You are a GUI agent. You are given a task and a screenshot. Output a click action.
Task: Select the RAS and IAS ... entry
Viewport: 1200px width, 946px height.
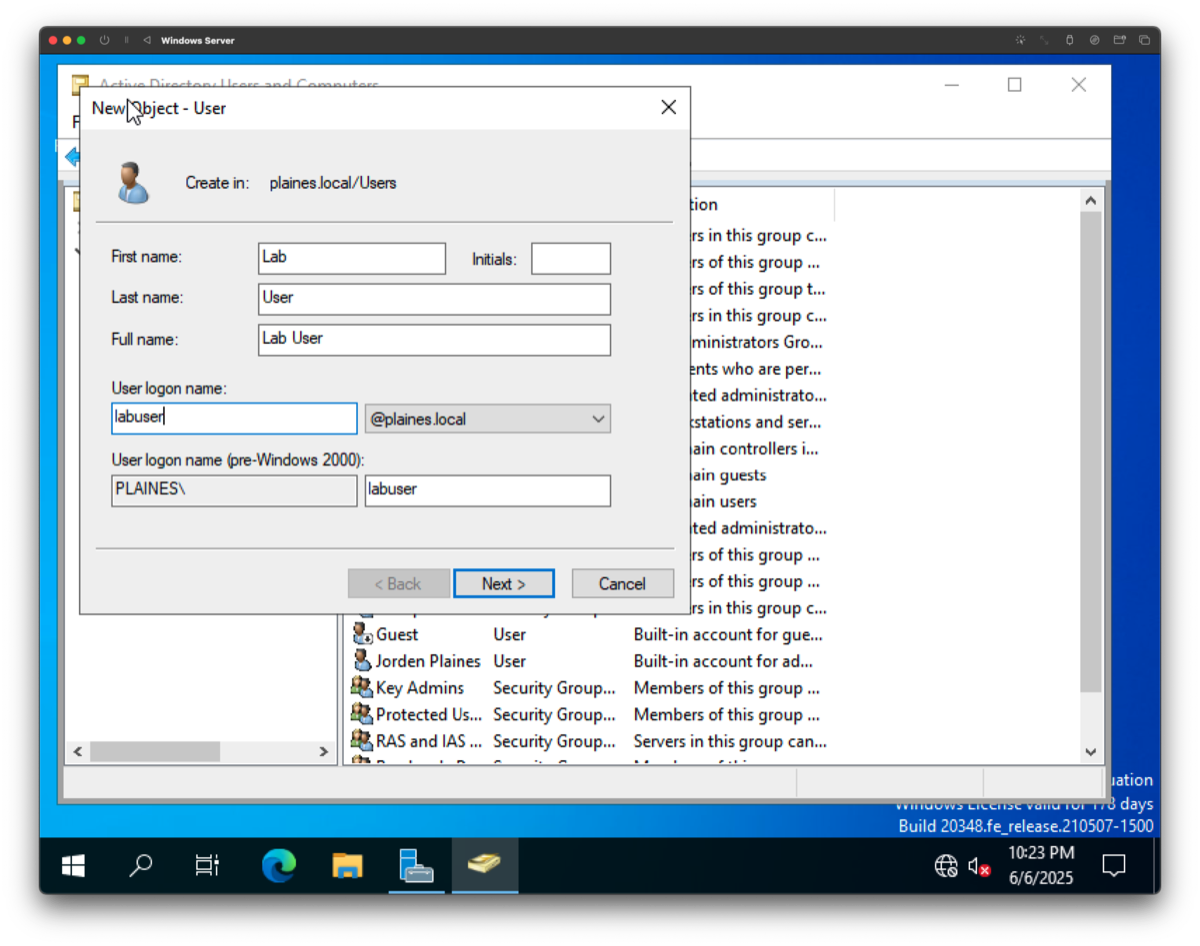coord(429,741)
